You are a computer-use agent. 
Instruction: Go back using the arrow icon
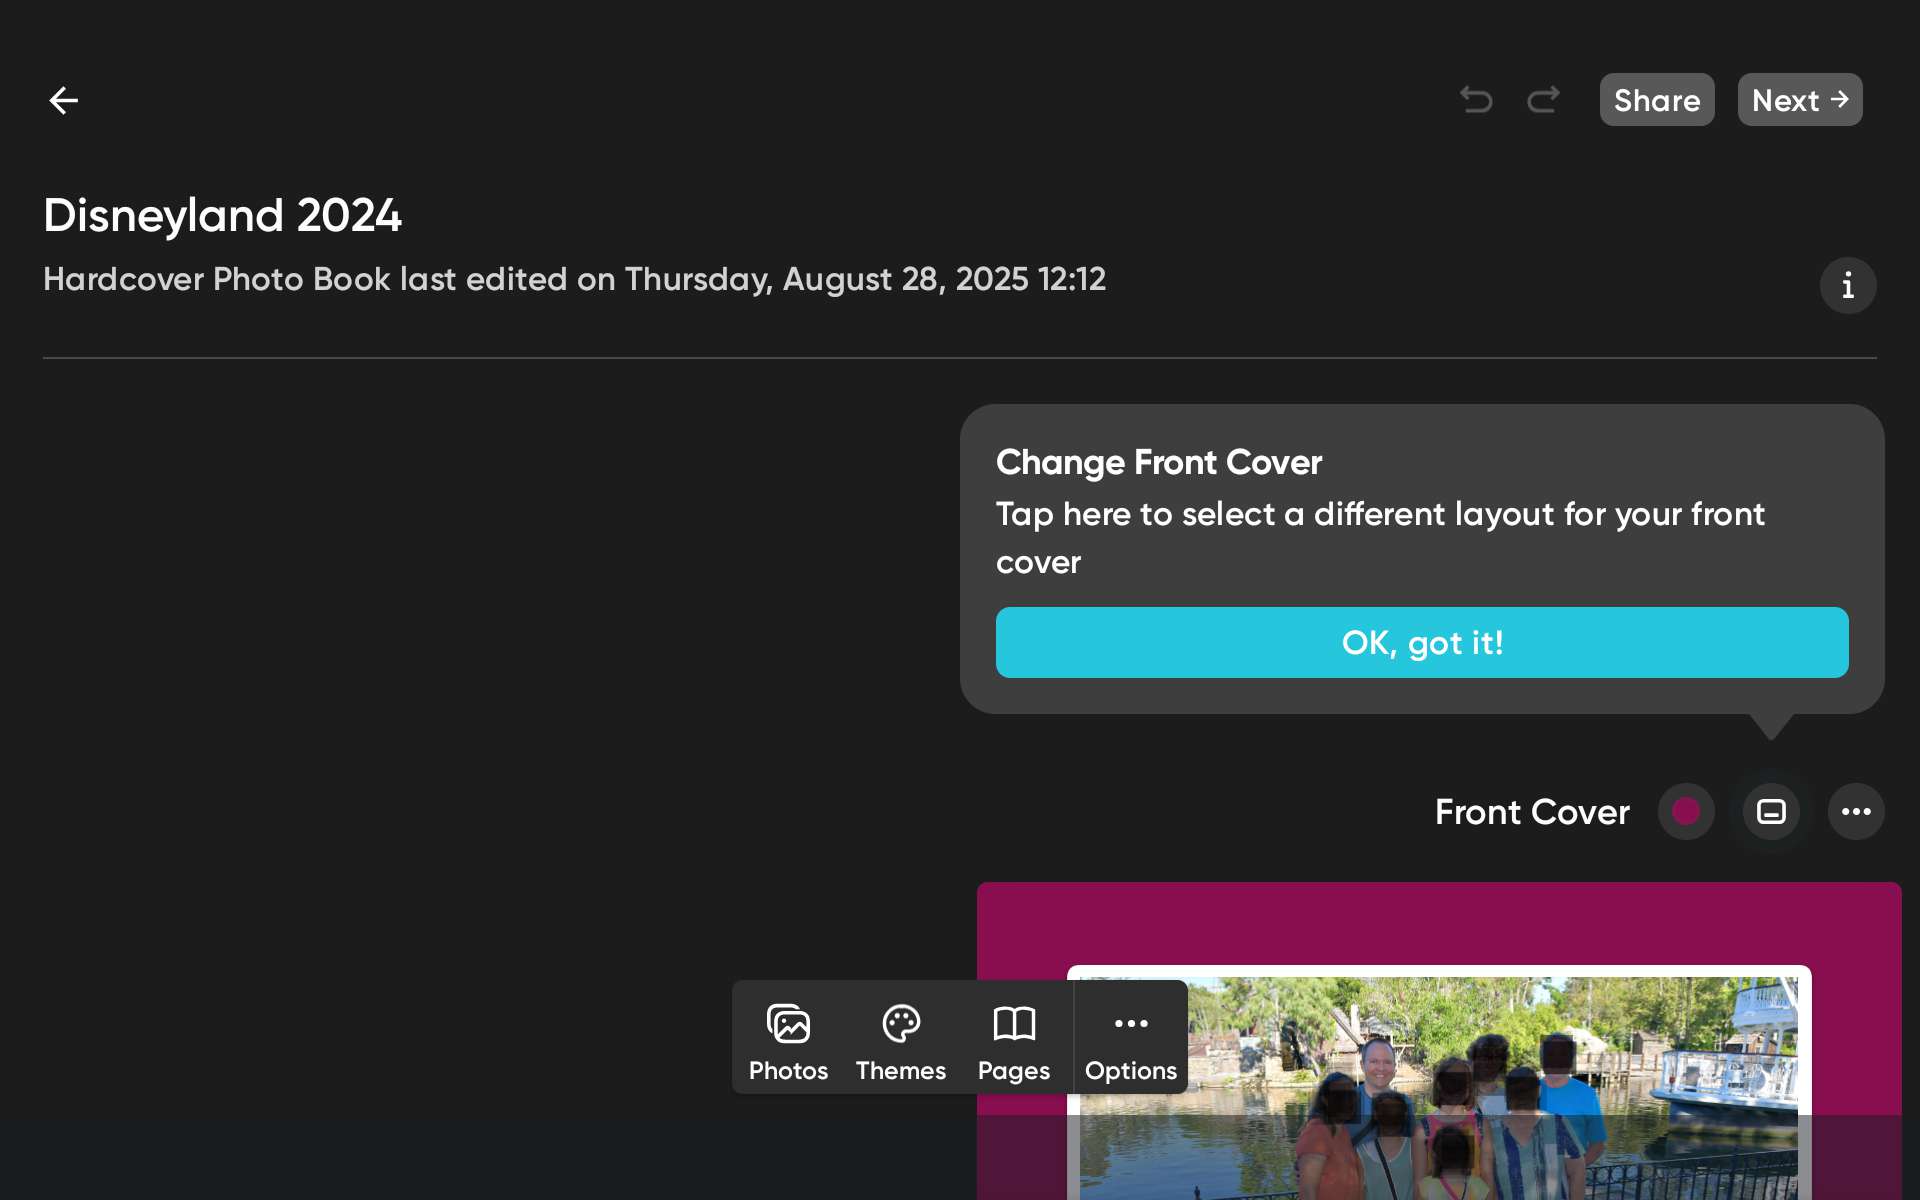tap(64, 100)
